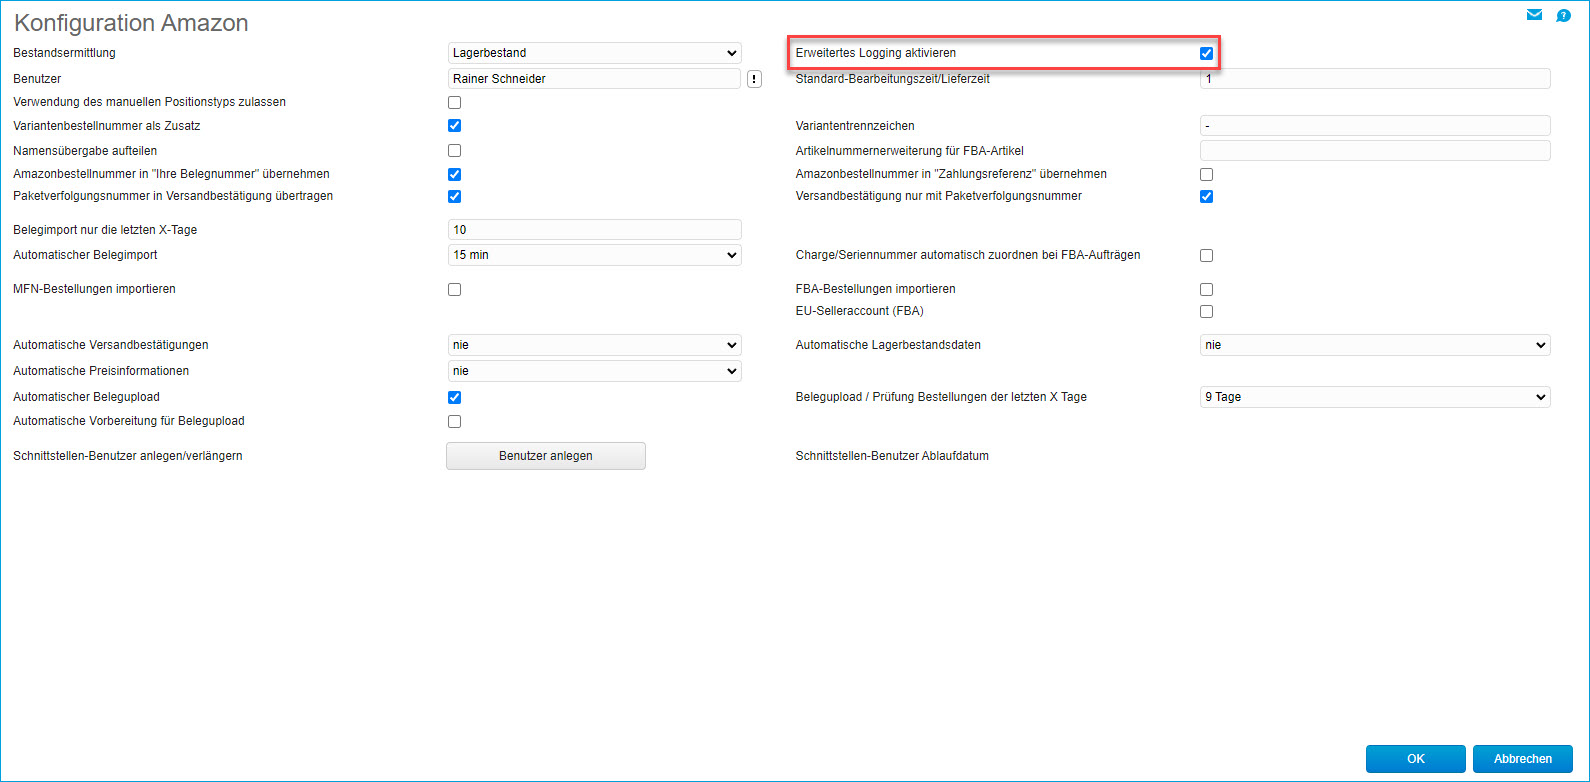Enable MFN-Bestellungen importieren checkbox

(454, 289)
